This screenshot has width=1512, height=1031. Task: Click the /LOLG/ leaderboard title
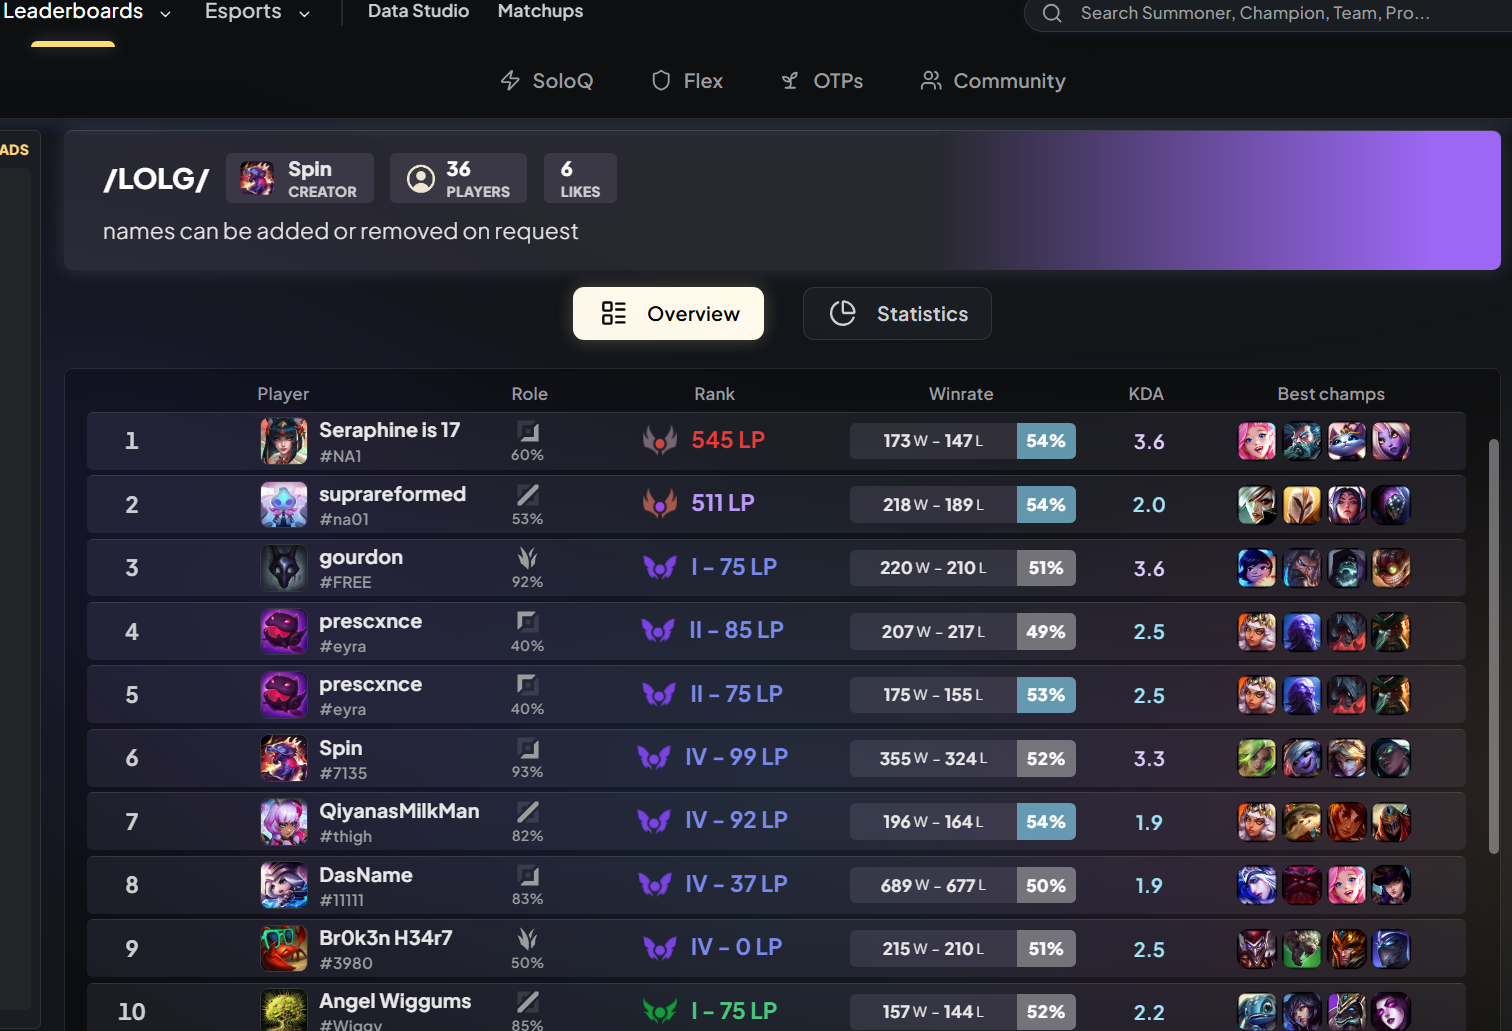click(x=156, y=179)
